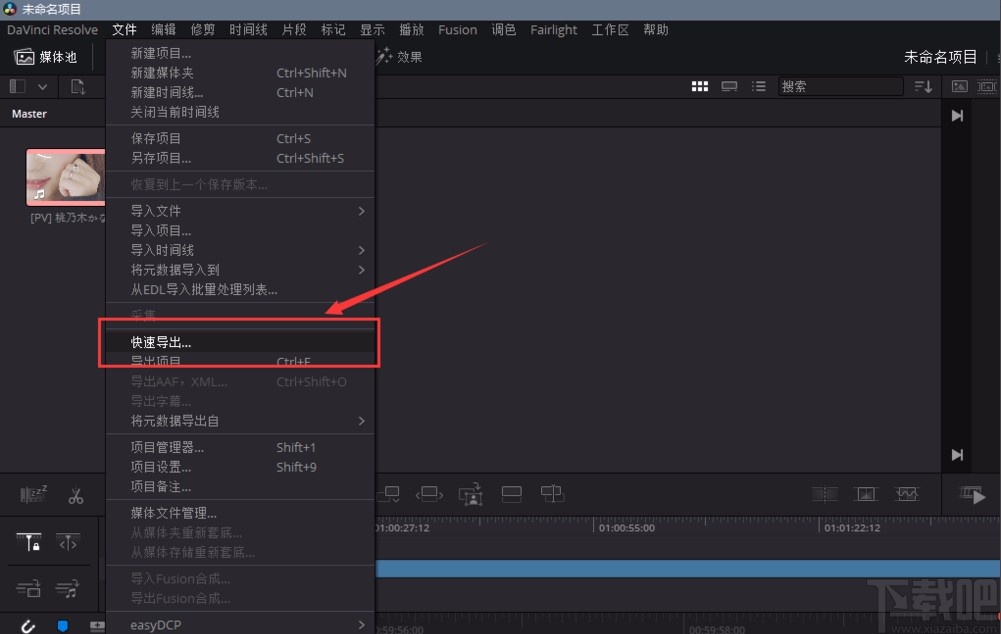The image size is (1001, 634).
Task: Select the Master bin
Action: click(29, 114)
